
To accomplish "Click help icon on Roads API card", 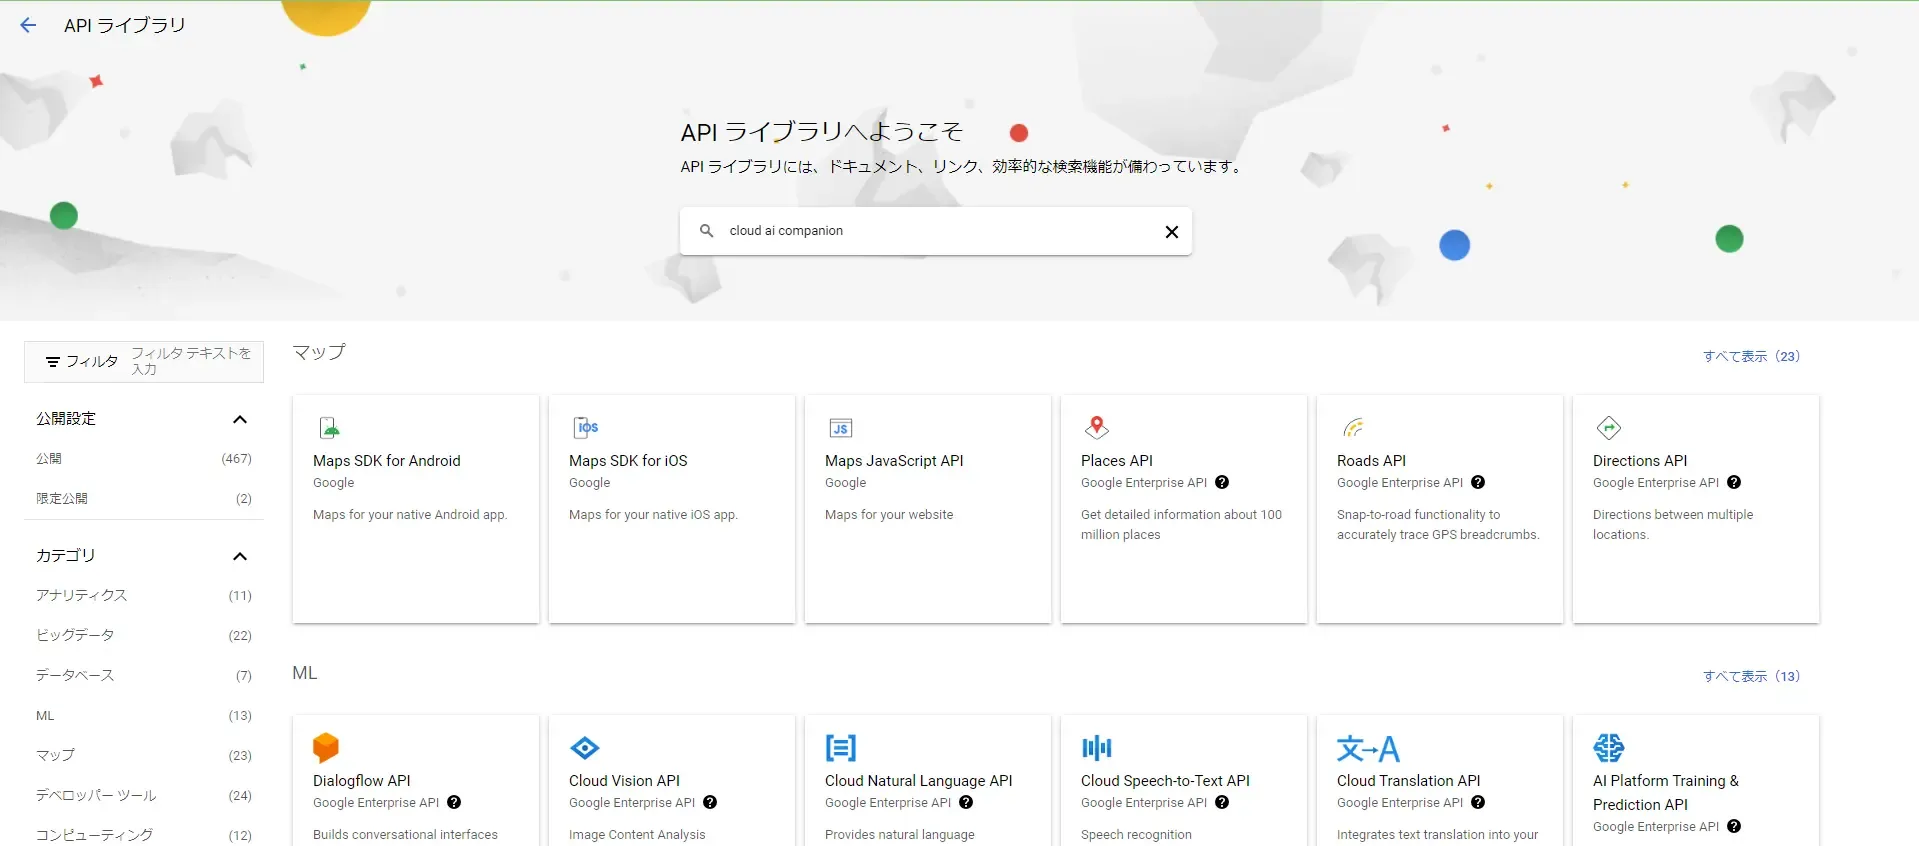I will coord(1478,483).
